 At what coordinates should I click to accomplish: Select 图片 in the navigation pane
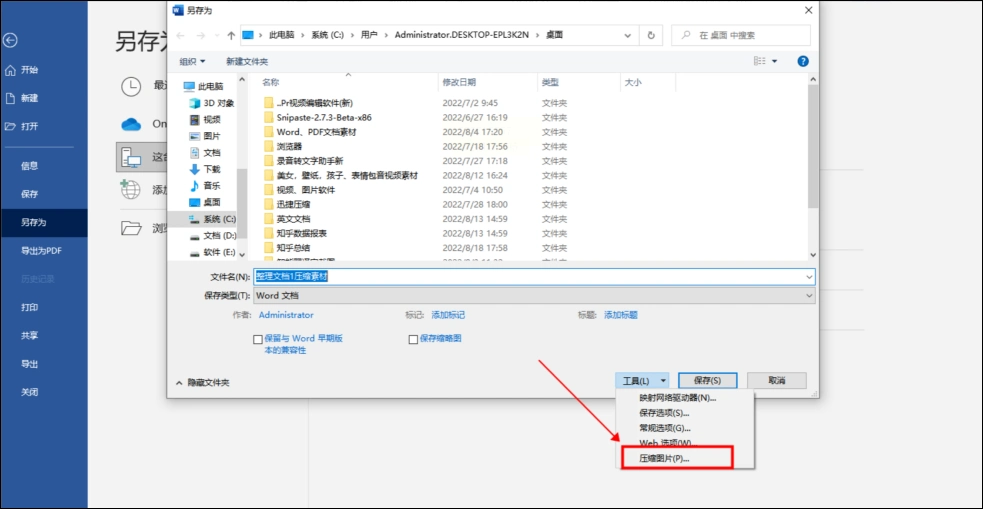point(205,136)
